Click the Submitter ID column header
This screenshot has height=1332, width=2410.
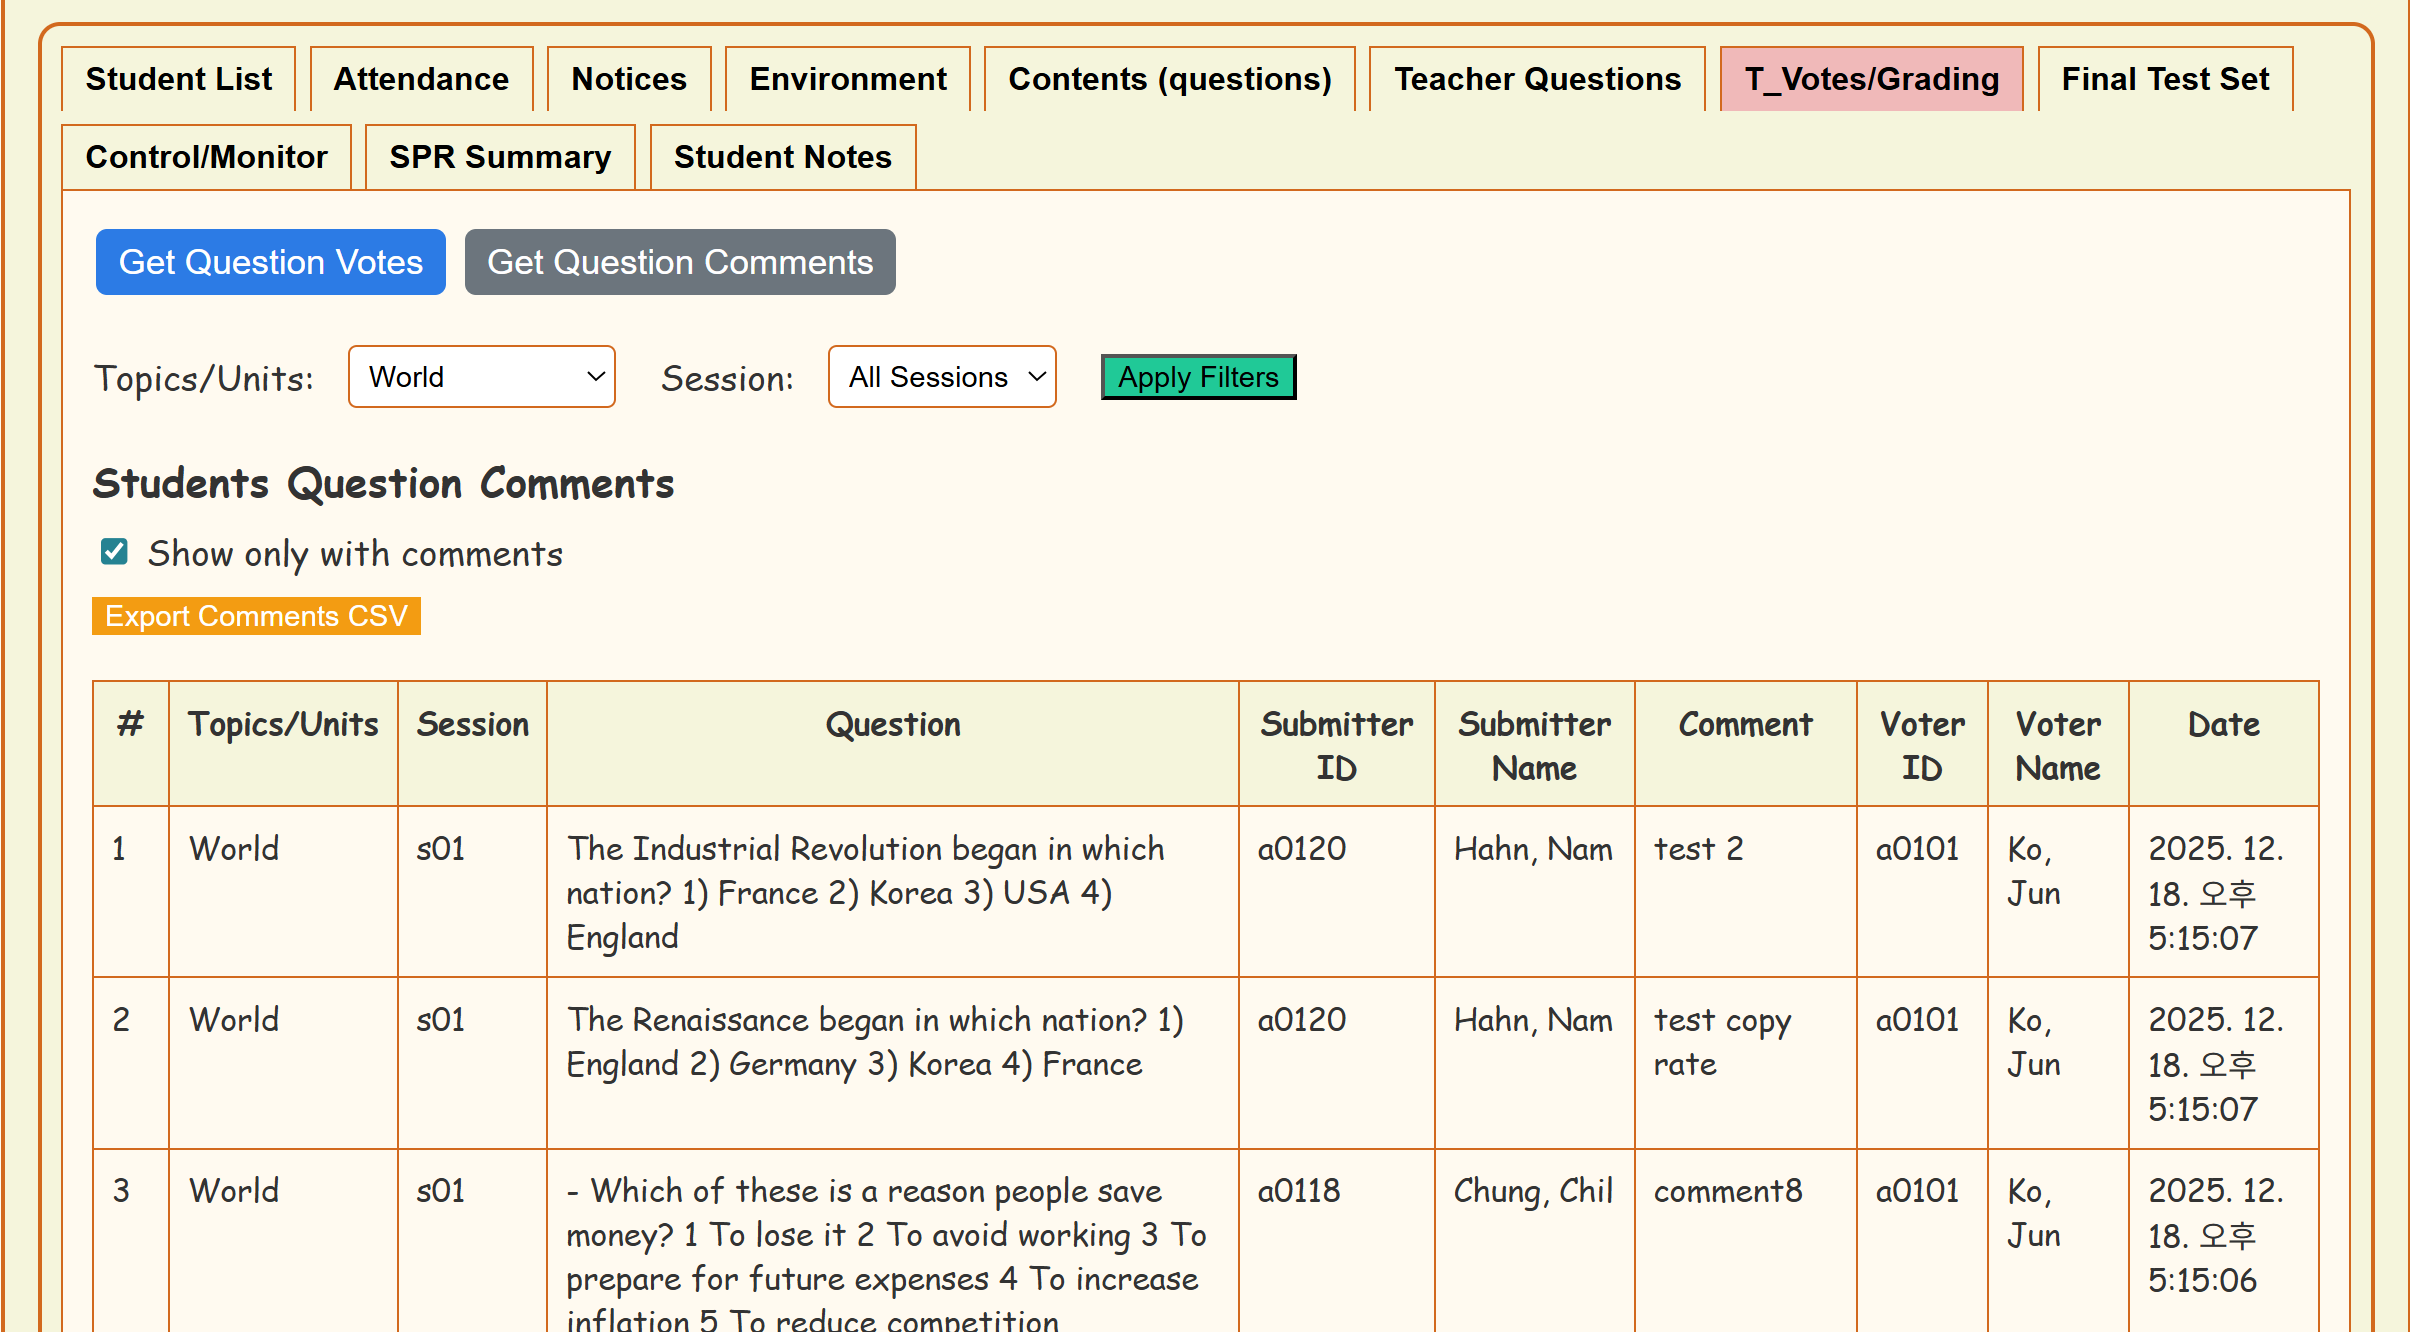tap(1336, 745)
